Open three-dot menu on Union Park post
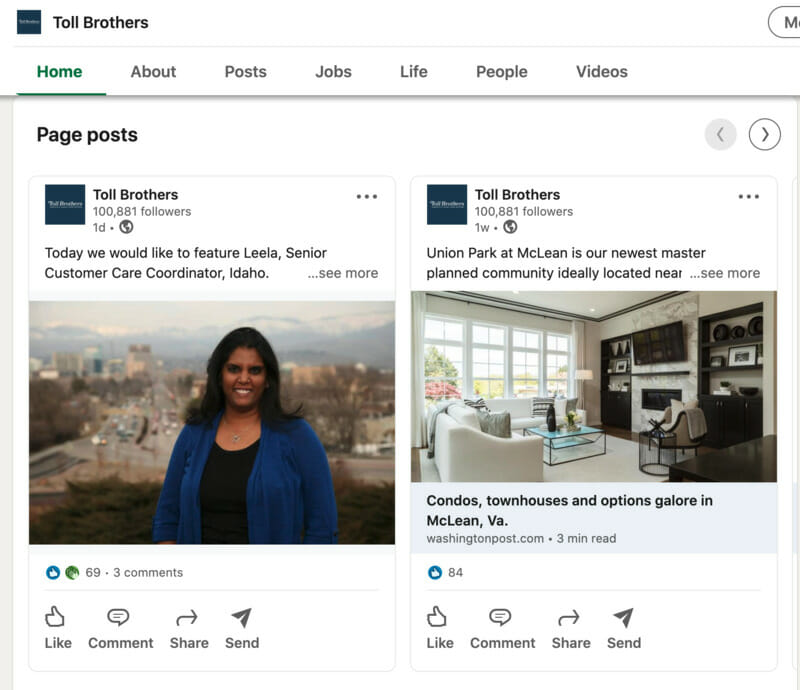Screen dimensions: 800x690 point(748,196)
